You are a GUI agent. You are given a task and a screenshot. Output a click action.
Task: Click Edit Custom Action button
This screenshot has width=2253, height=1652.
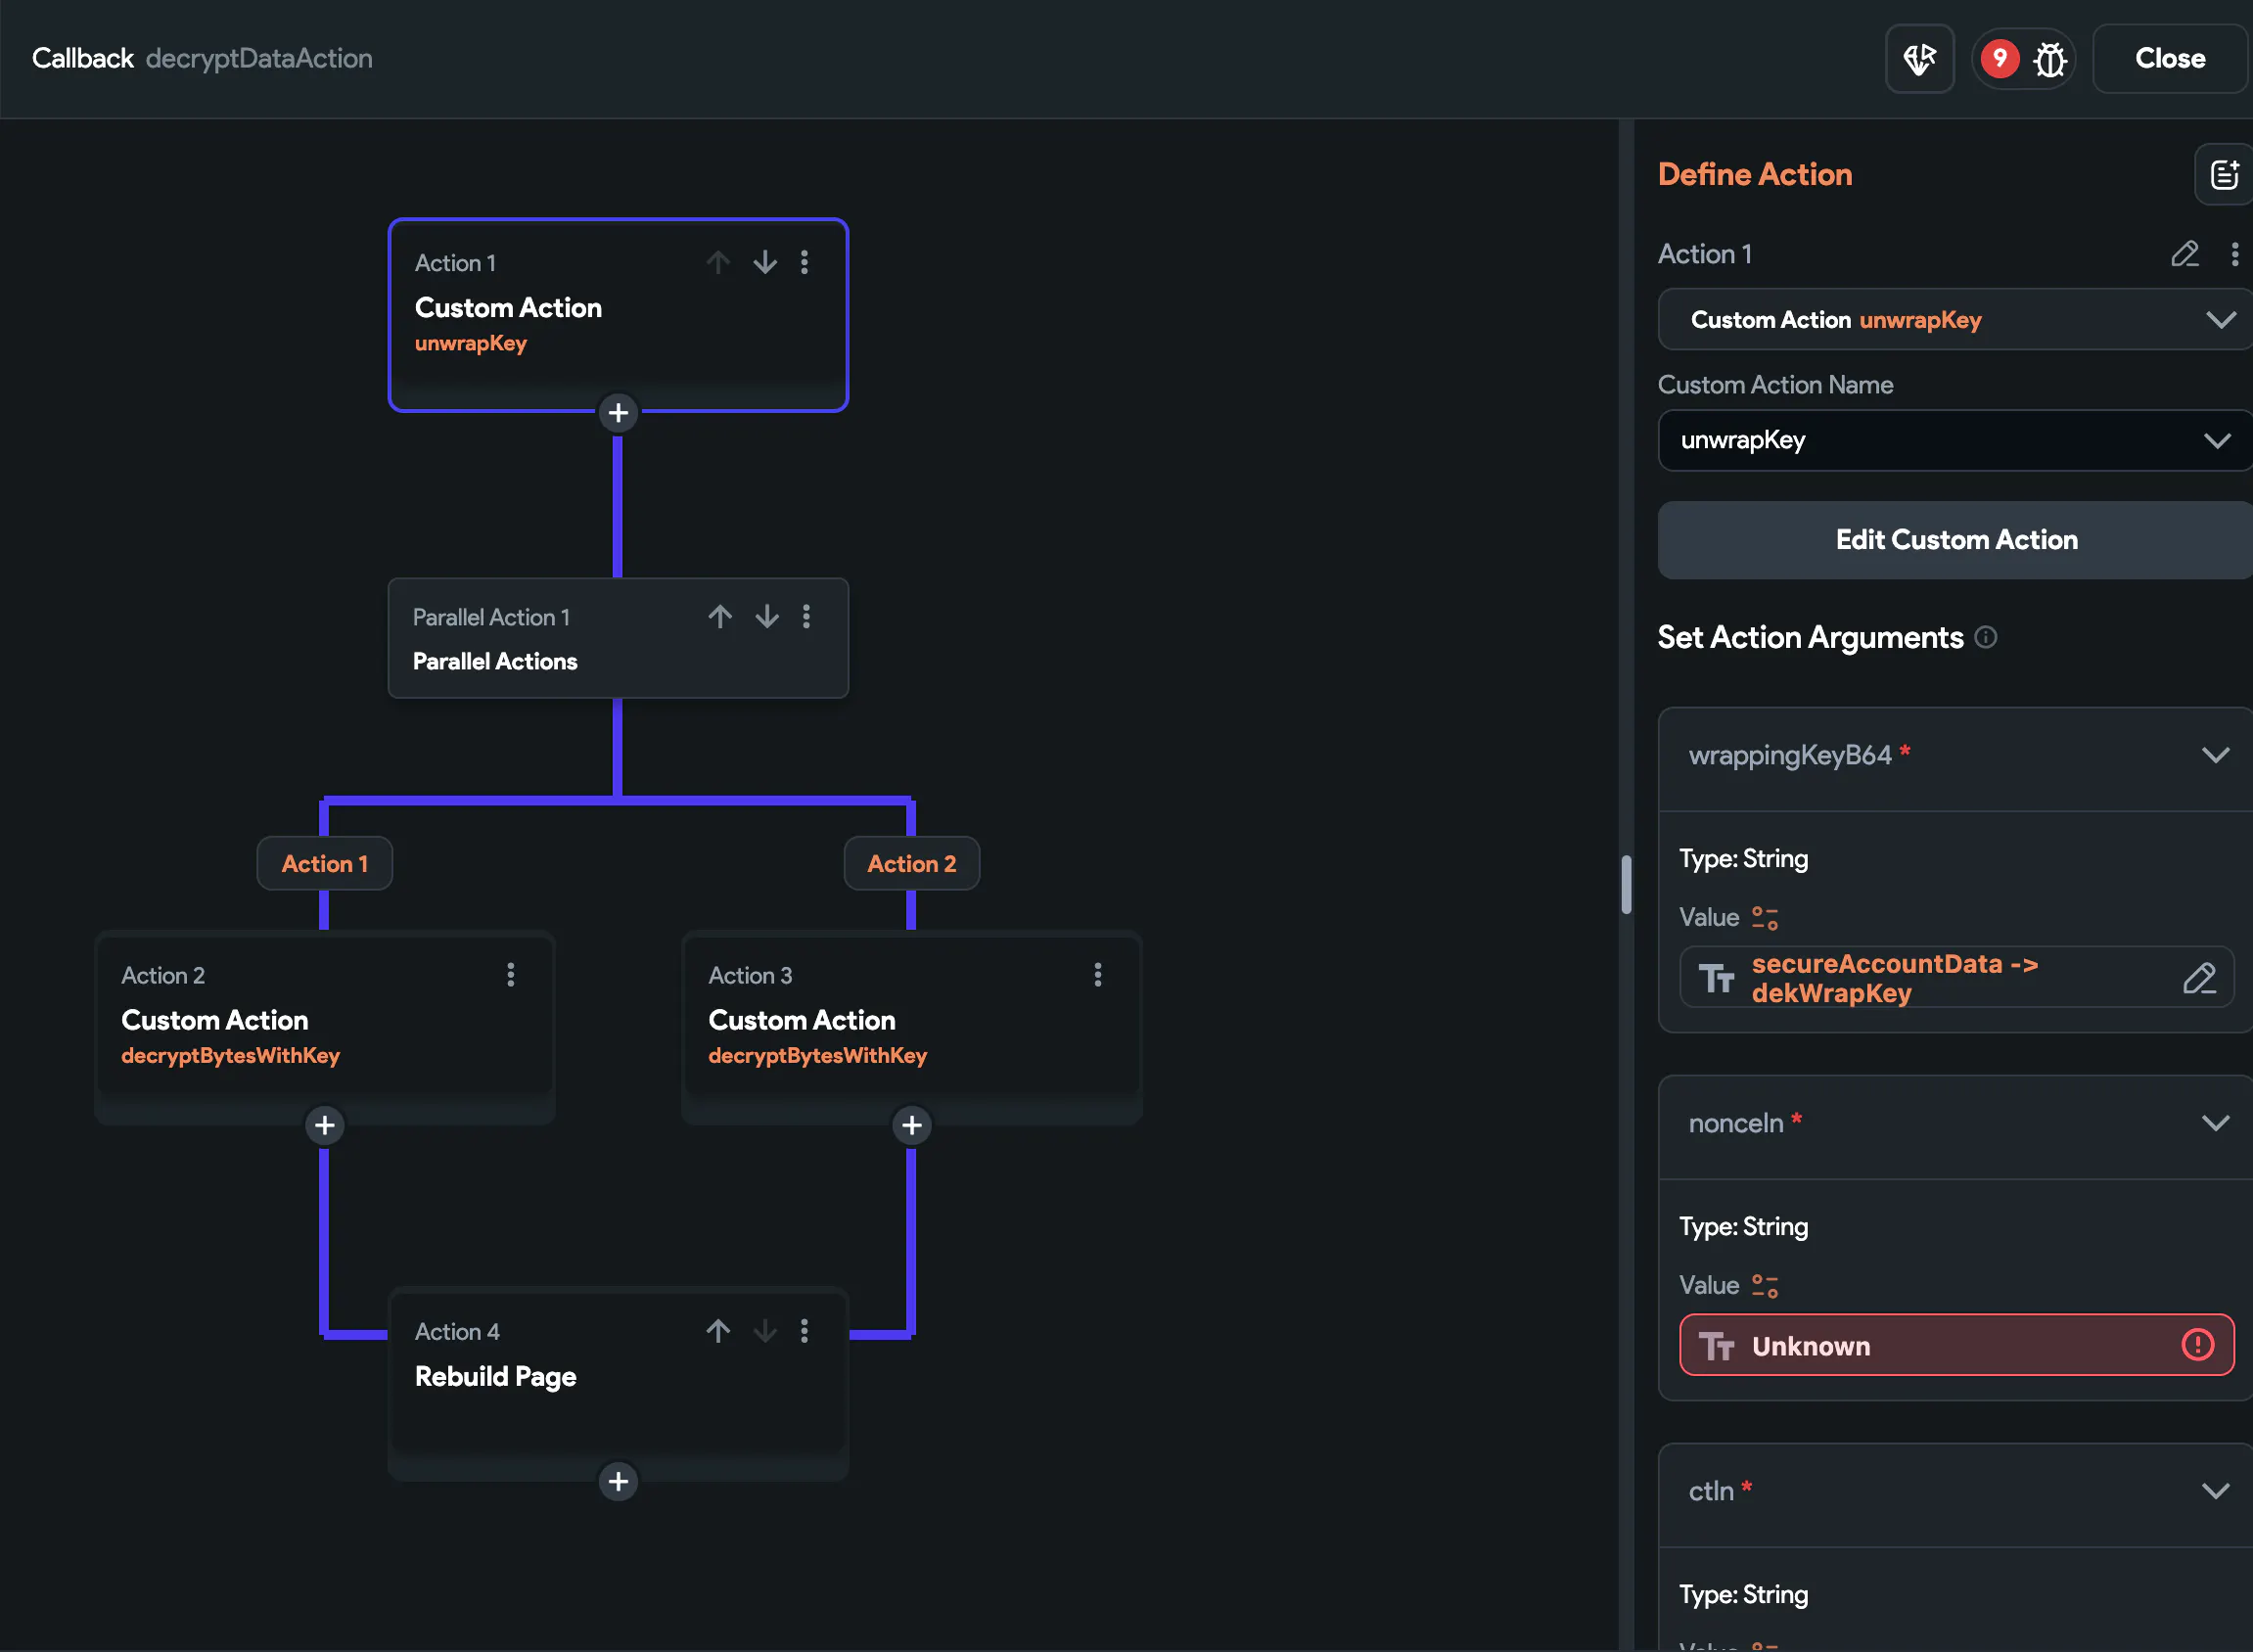tap(1955, 540)
